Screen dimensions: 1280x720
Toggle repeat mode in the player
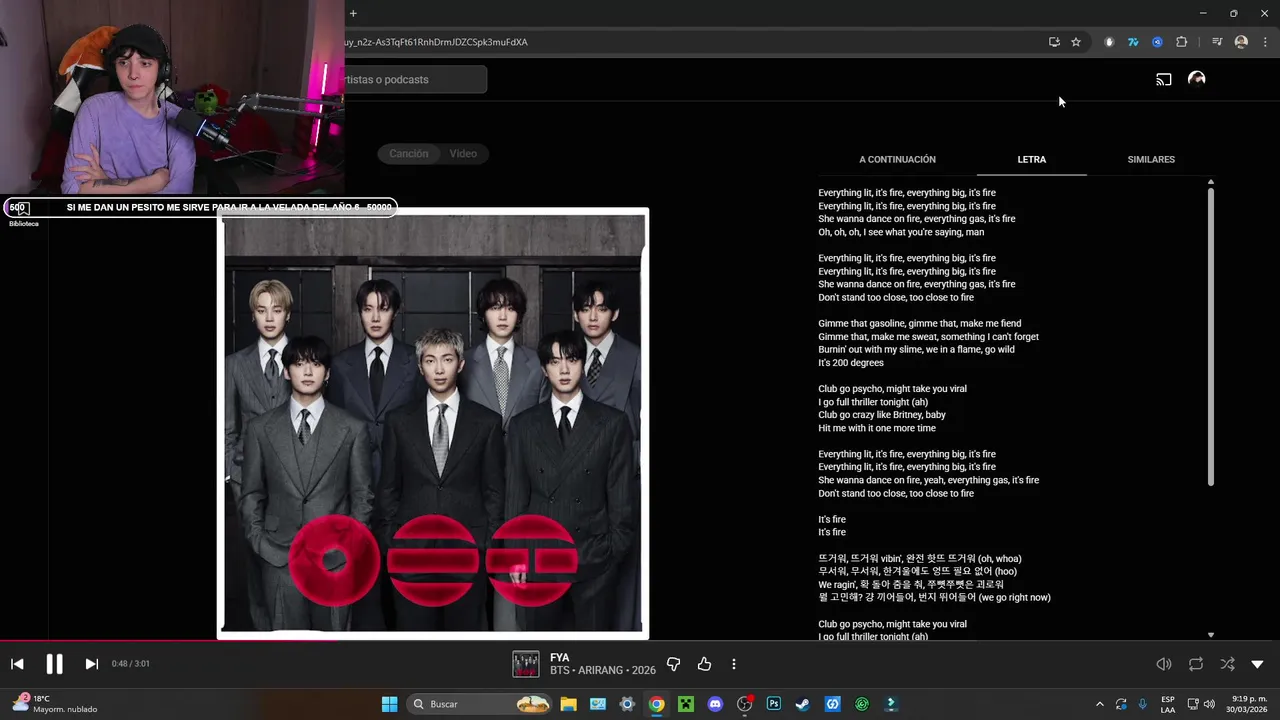point(1196,664)
